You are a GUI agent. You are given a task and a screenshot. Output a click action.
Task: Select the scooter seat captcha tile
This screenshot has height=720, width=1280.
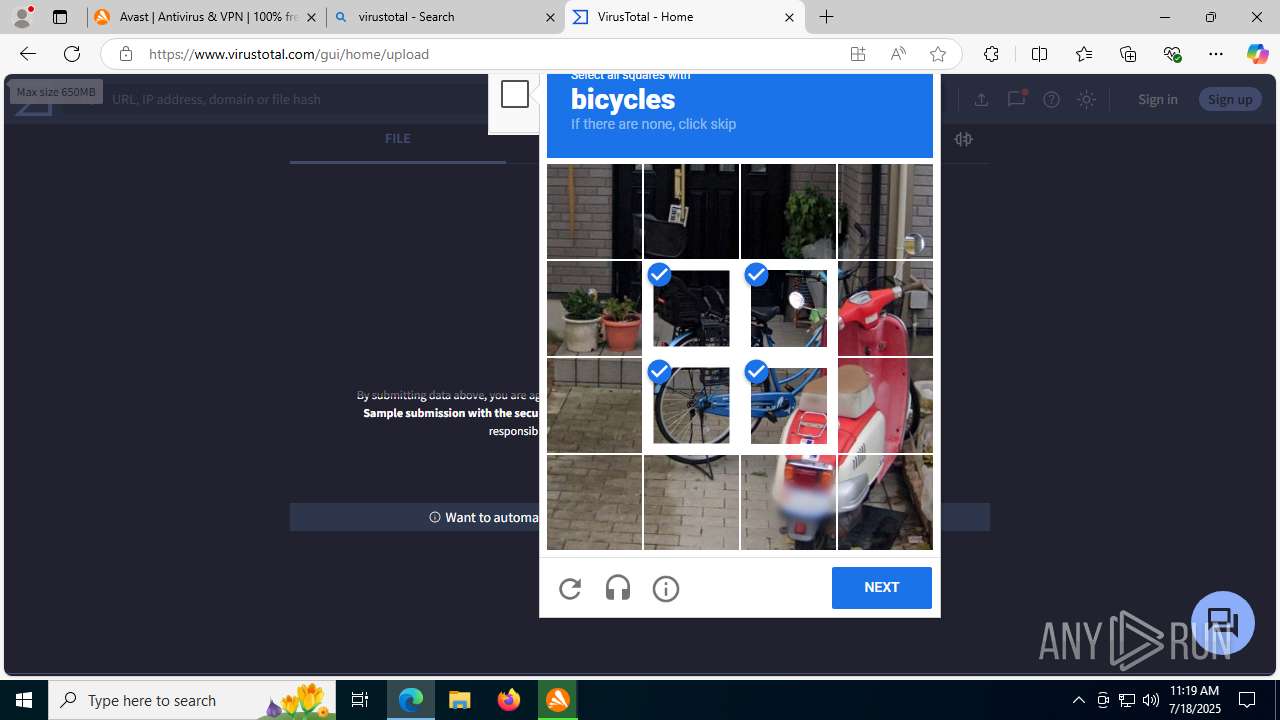click(885, 405)
